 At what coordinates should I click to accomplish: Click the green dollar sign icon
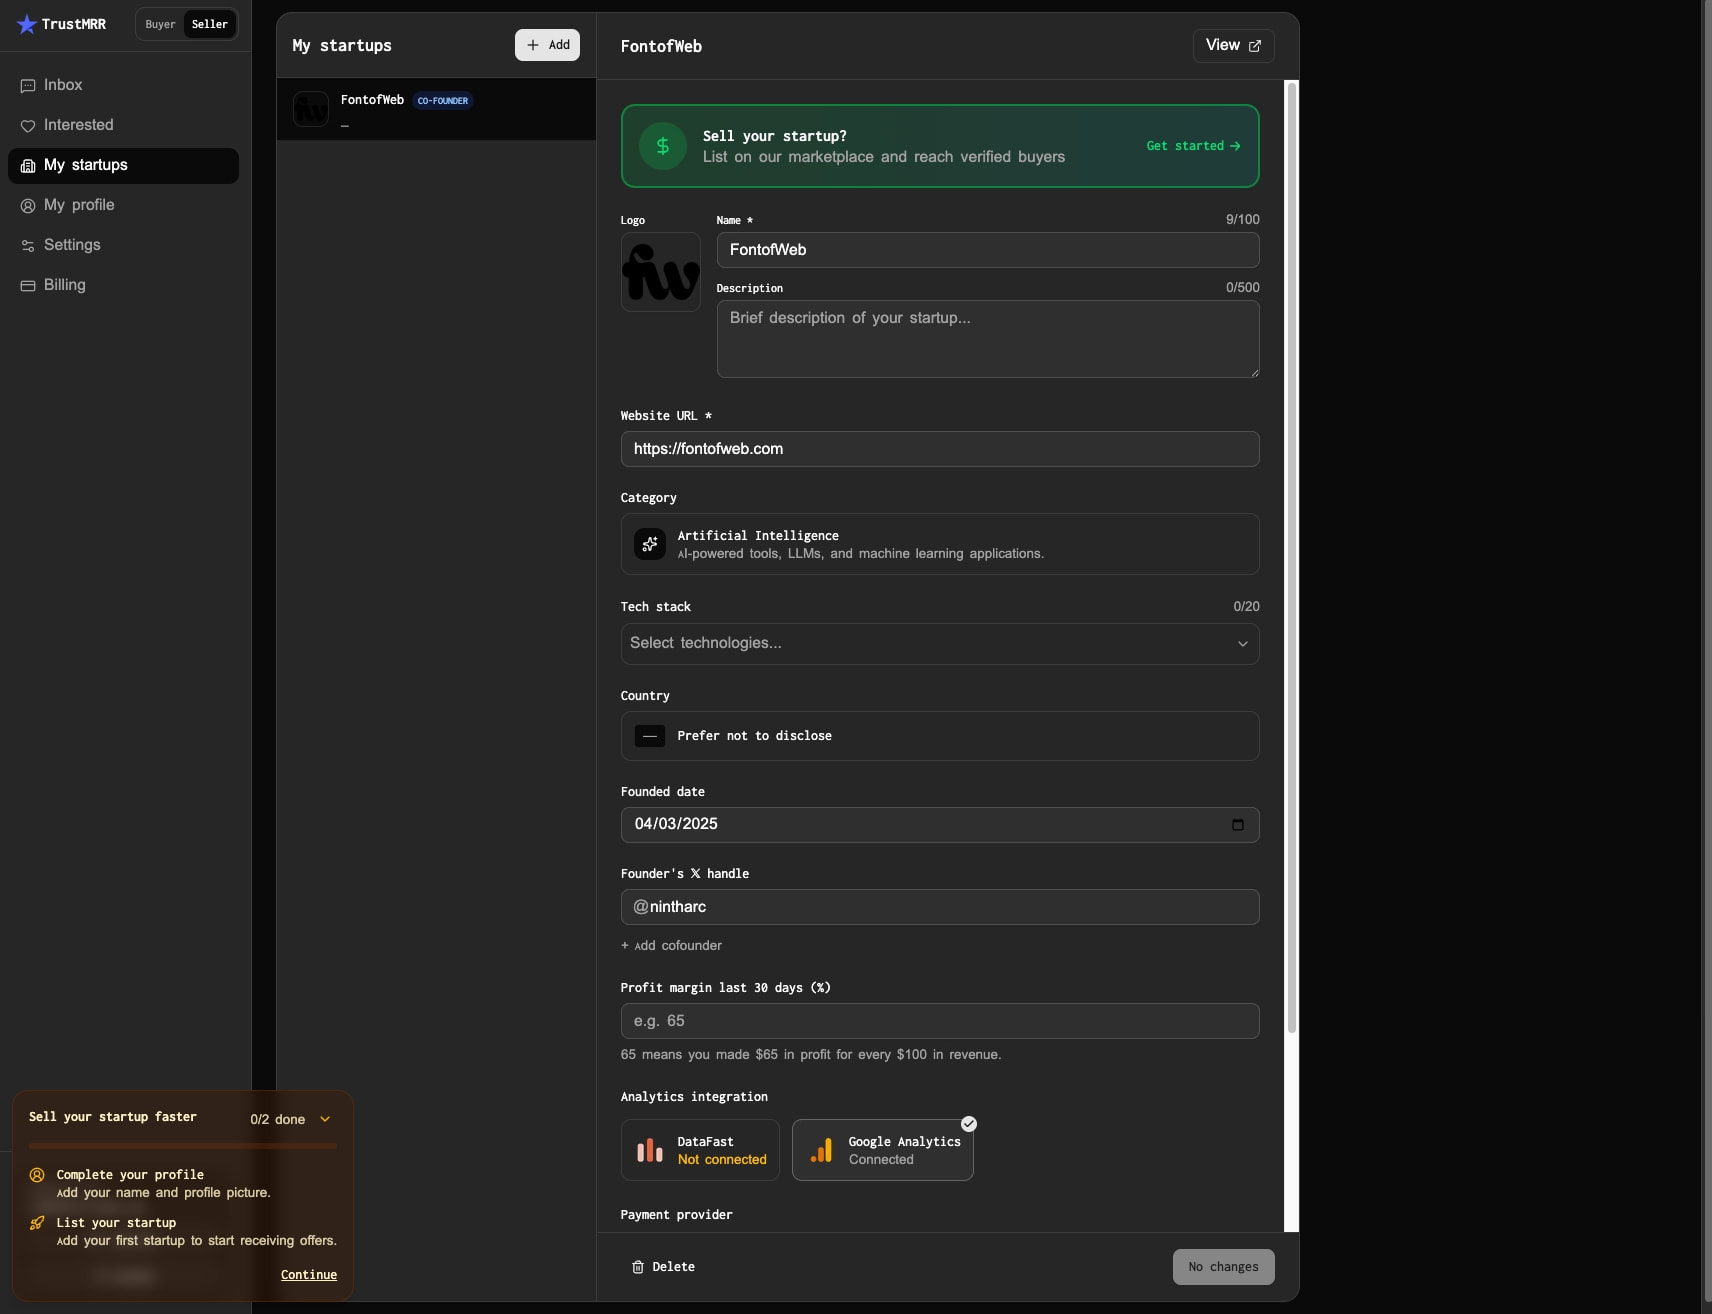coord(663,146)
